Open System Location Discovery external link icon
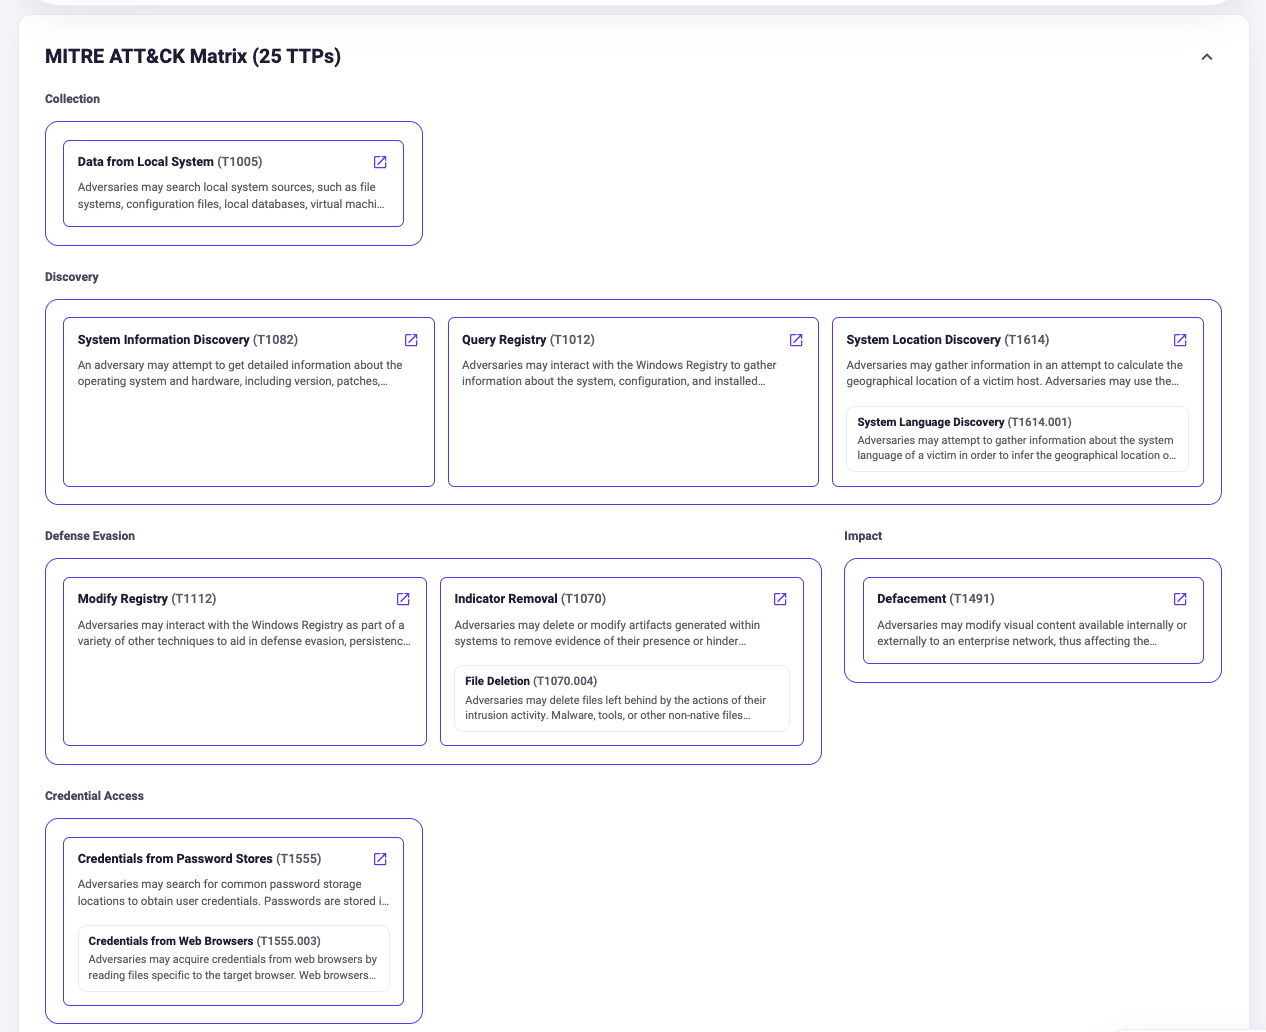This screenshot has height=1032, width=1266. point(1180,340)
